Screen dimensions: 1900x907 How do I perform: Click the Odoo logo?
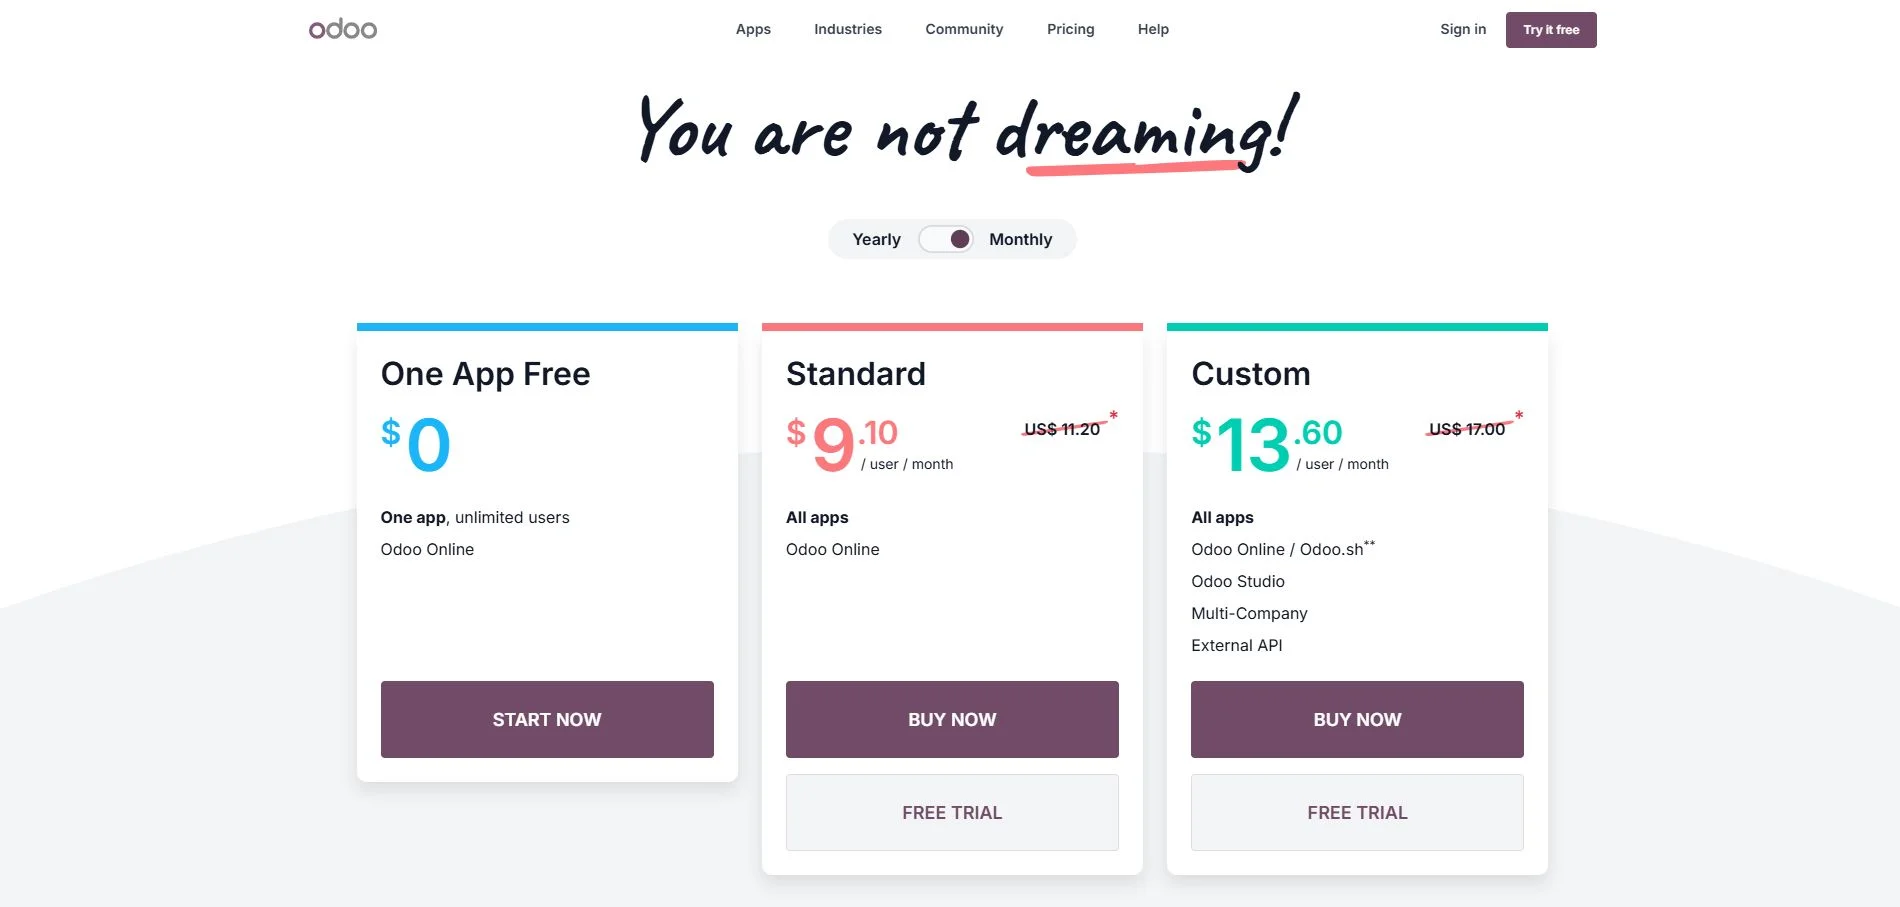tap(342, 29)
